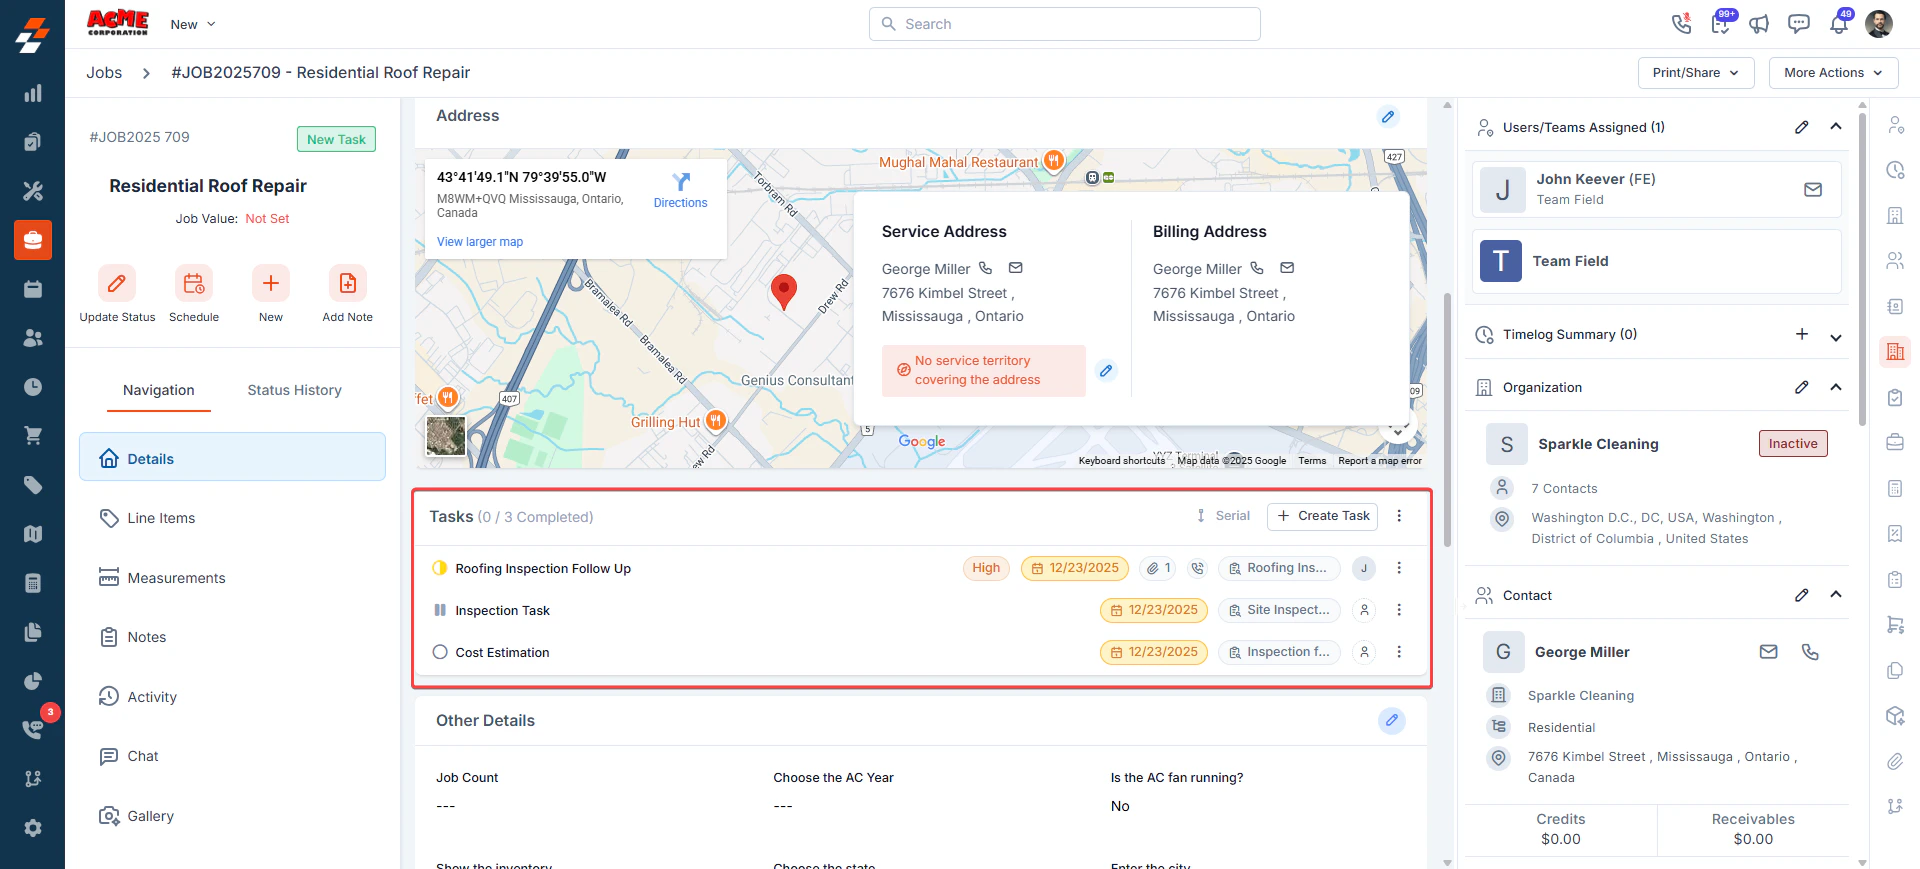1920x869 pixels.
Task: Collapse the Organization section
Action: click(x=1836, y=387)
